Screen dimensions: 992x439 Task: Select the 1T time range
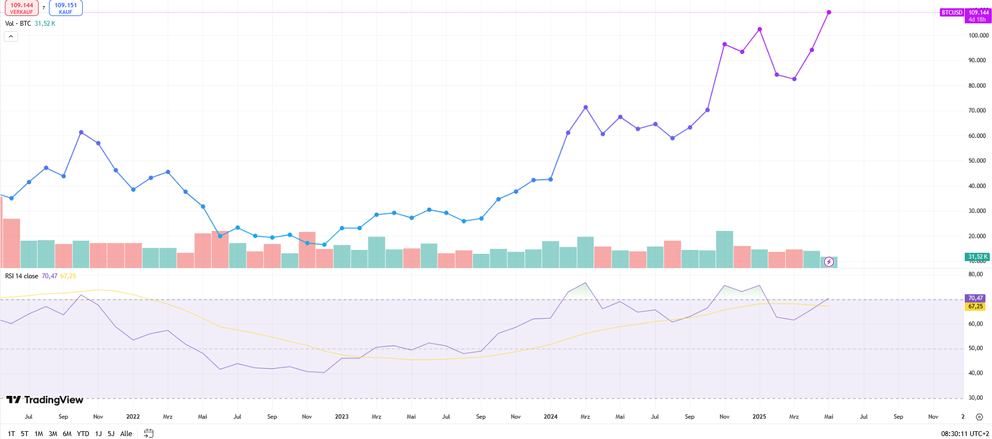[11, 433]
